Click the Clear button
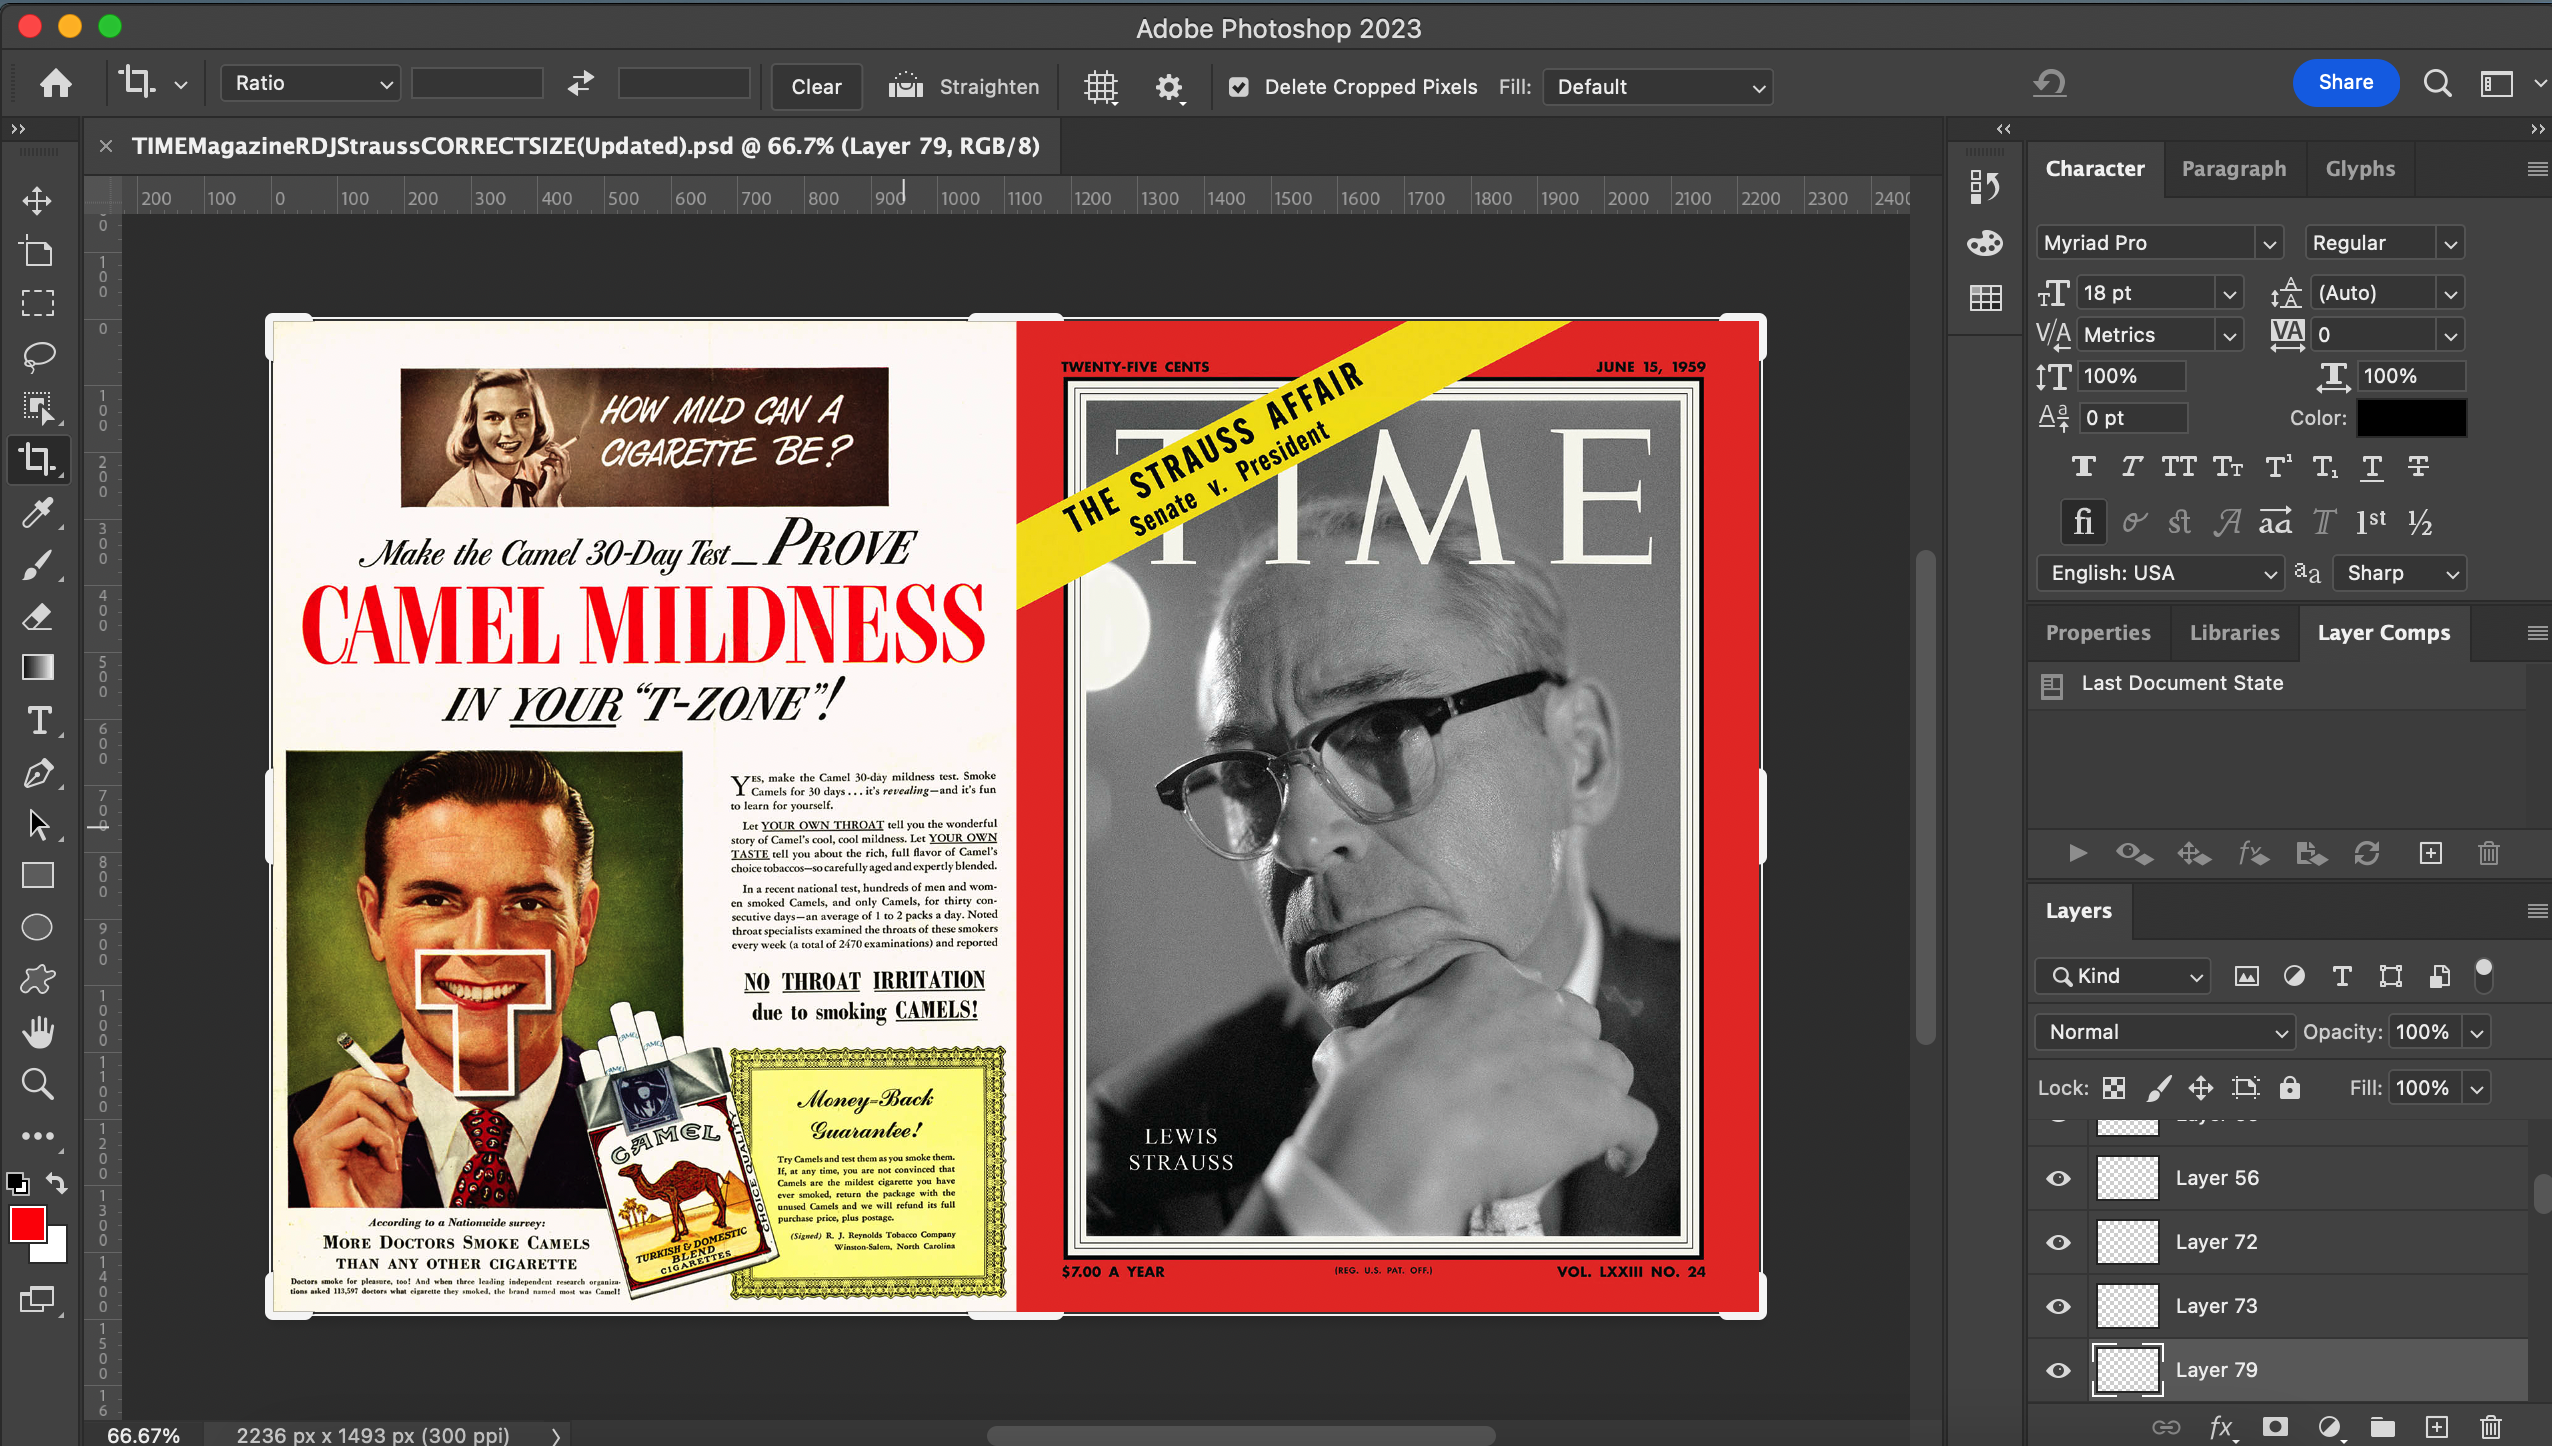This screenshot has height=1446, width=2552. point(816,87)
